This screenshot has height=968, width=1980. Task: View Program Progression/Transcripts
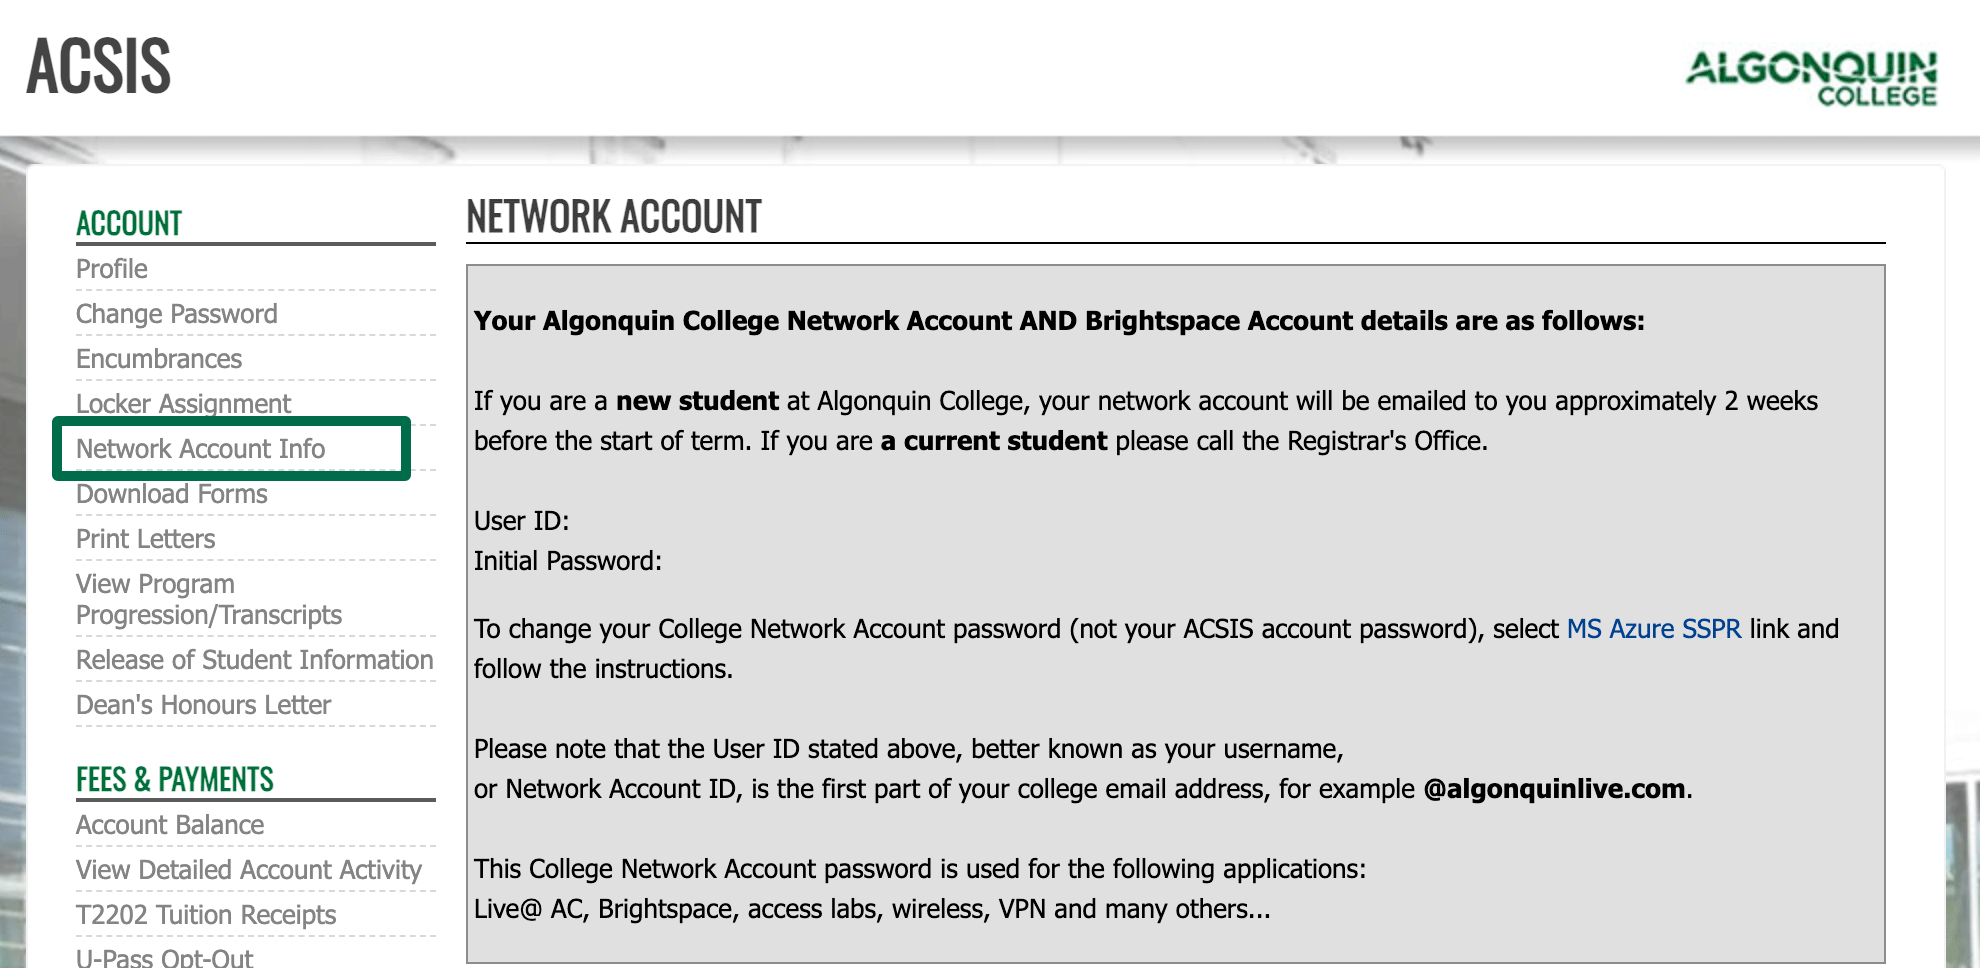click(x=209, y=599)
